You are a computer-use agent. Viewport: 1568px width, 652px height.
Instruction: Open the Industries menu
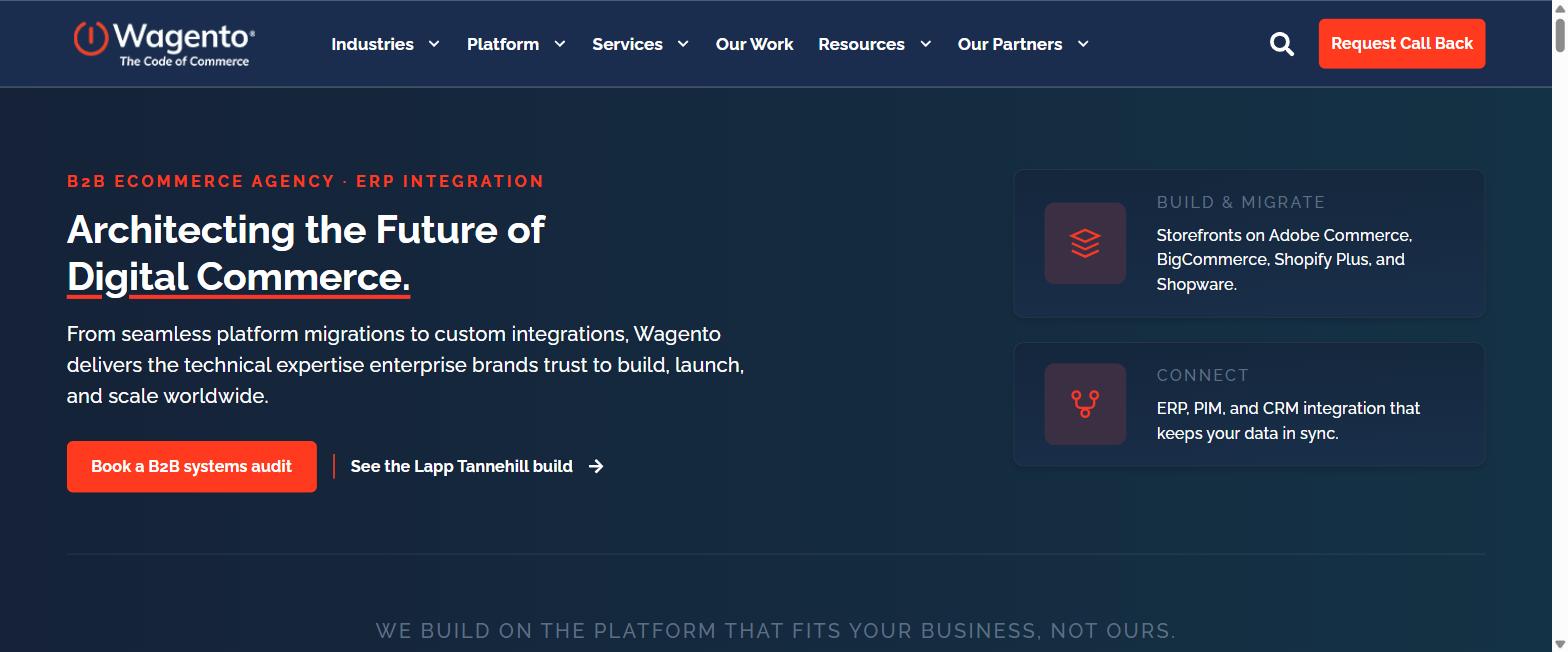tap(372, 44)
